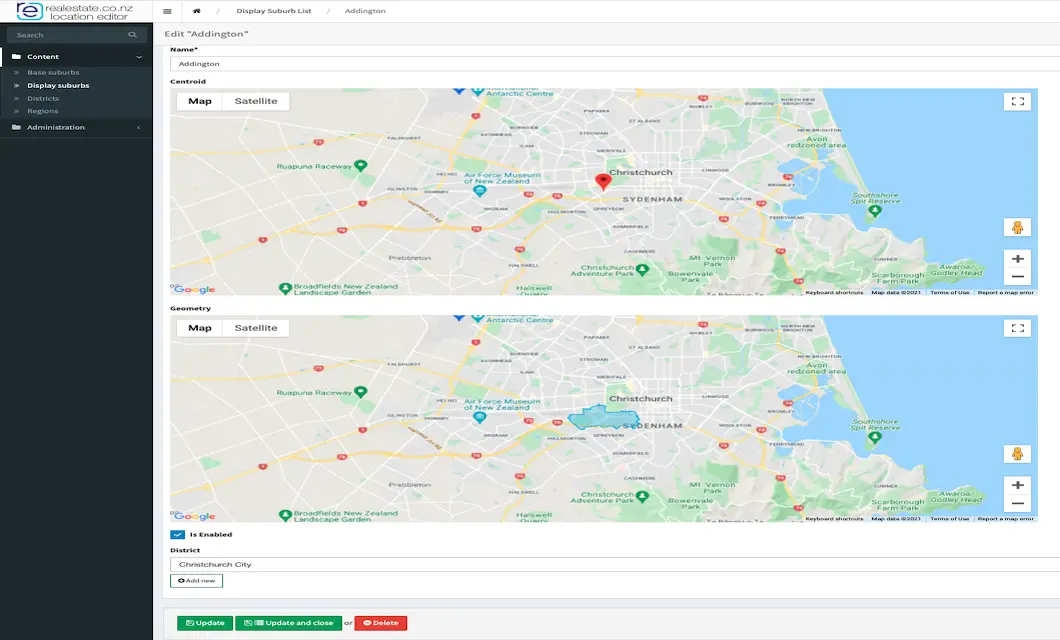Click Report a map error on Geometry map
This screenshot has height=640, width=1060.
click(1005, 519)
